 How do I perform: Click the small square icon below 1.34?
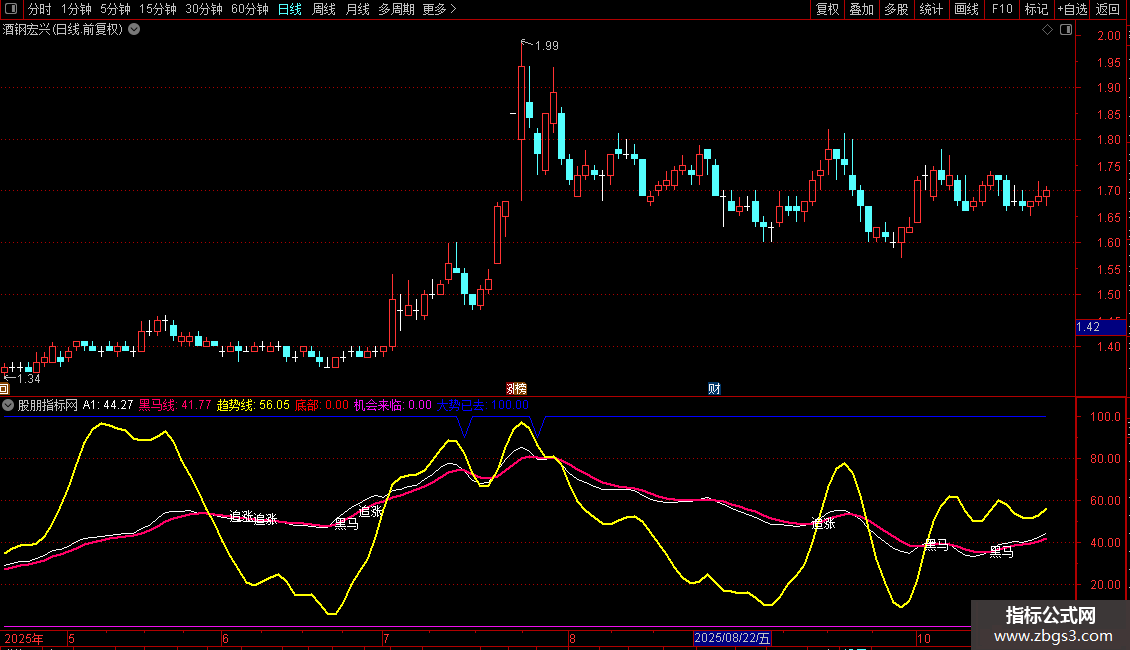[4, 388]
